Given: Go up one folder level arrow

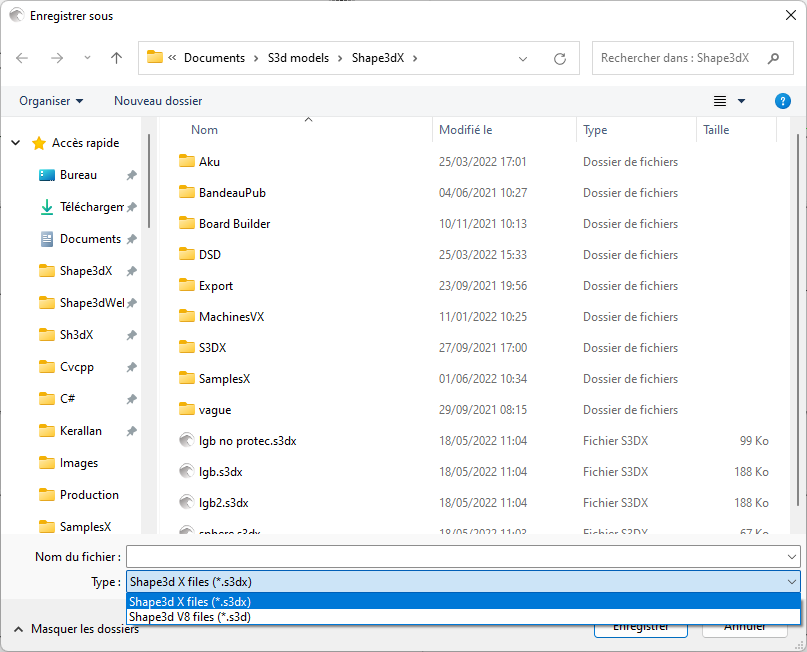Looking at the screenshot, I should [116, 58].
